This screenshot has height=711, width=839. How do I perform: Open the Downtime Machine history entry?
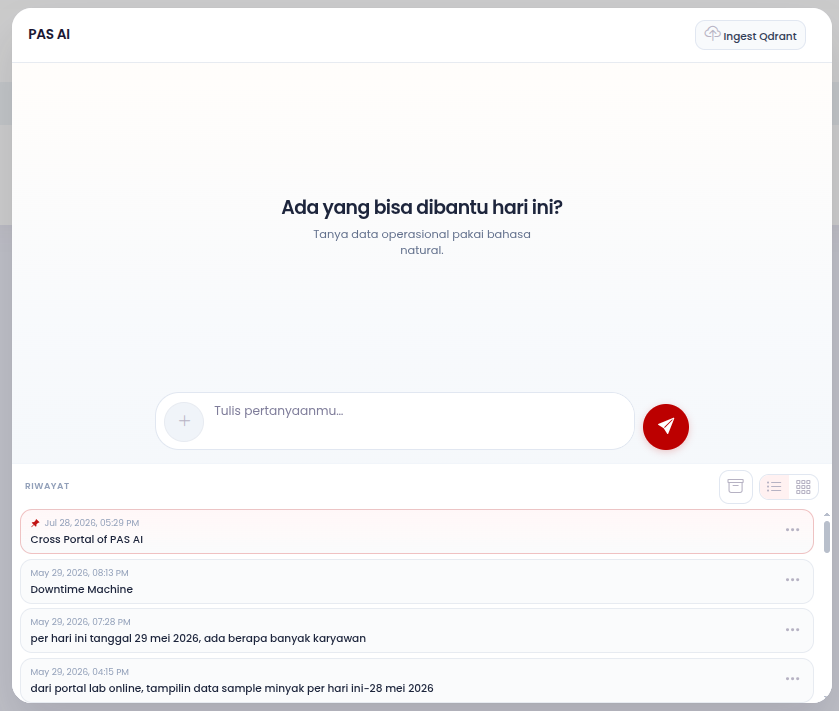point(417,582)
